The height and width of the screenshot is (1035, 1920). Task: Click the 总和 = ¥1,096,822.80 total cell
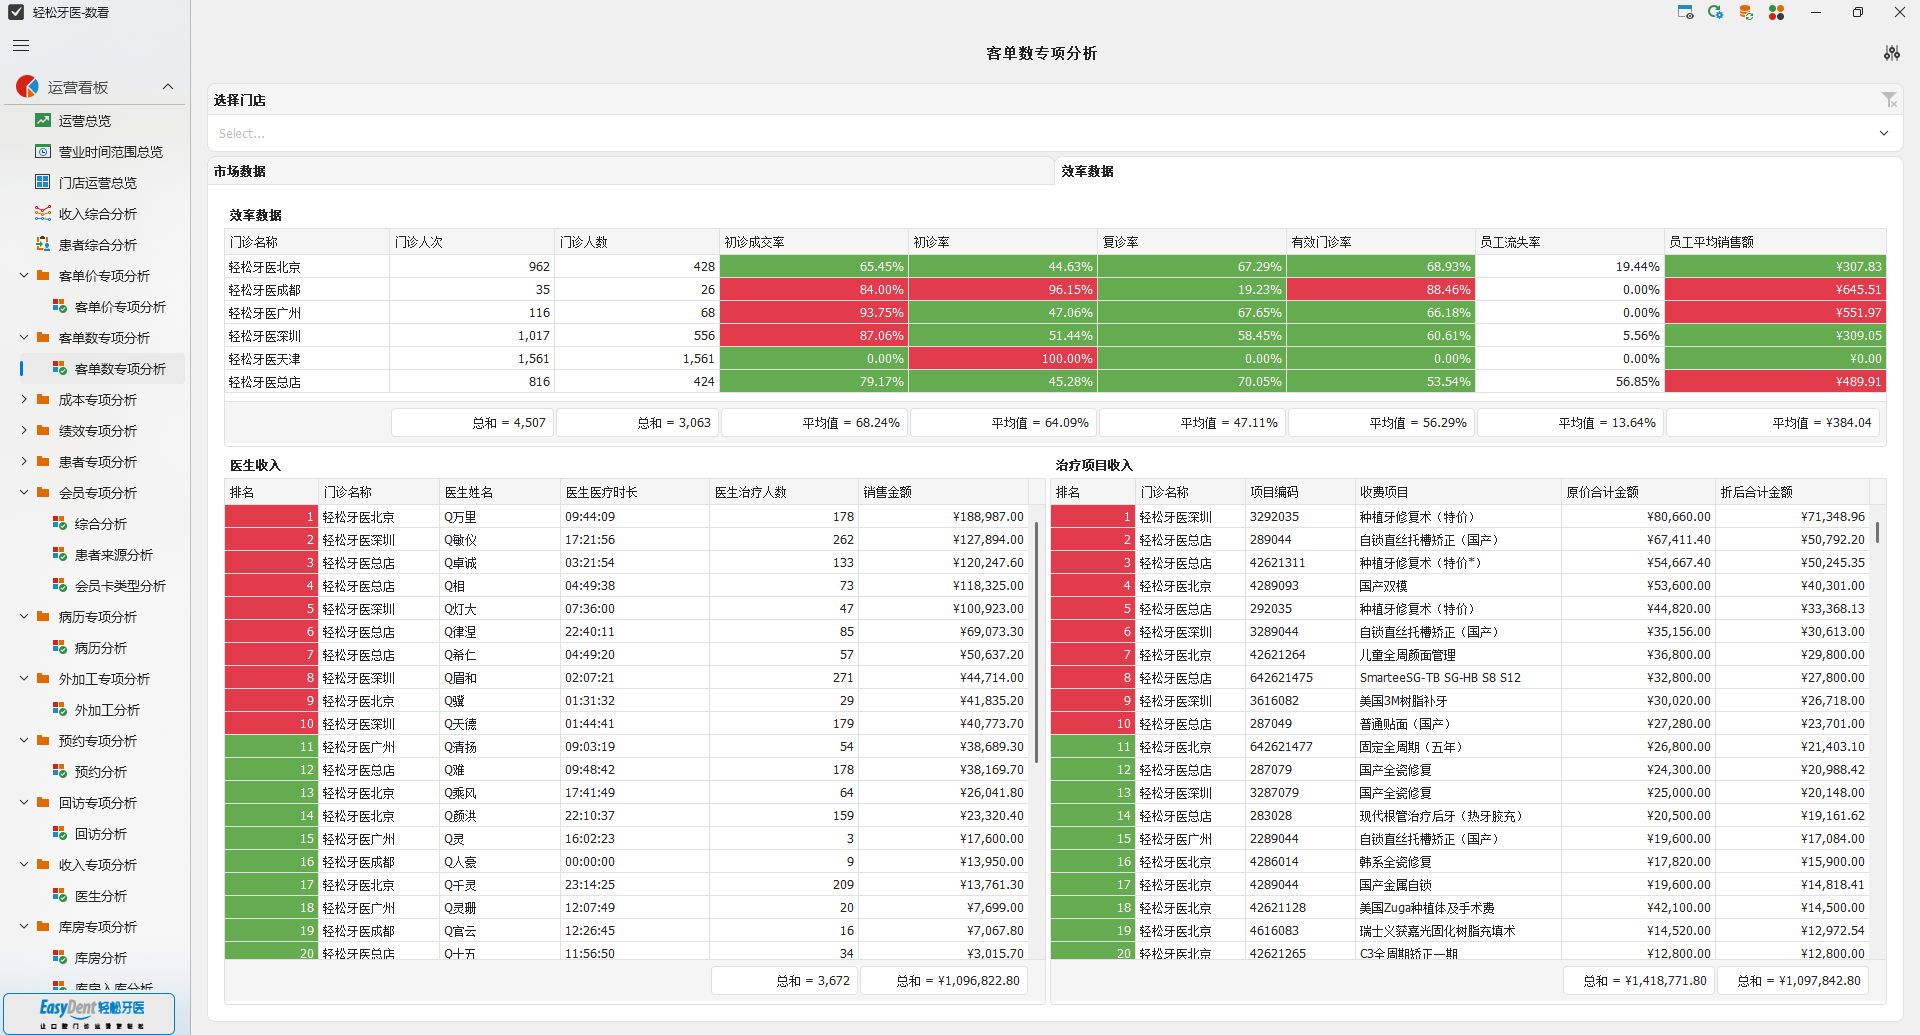point(944,981)
